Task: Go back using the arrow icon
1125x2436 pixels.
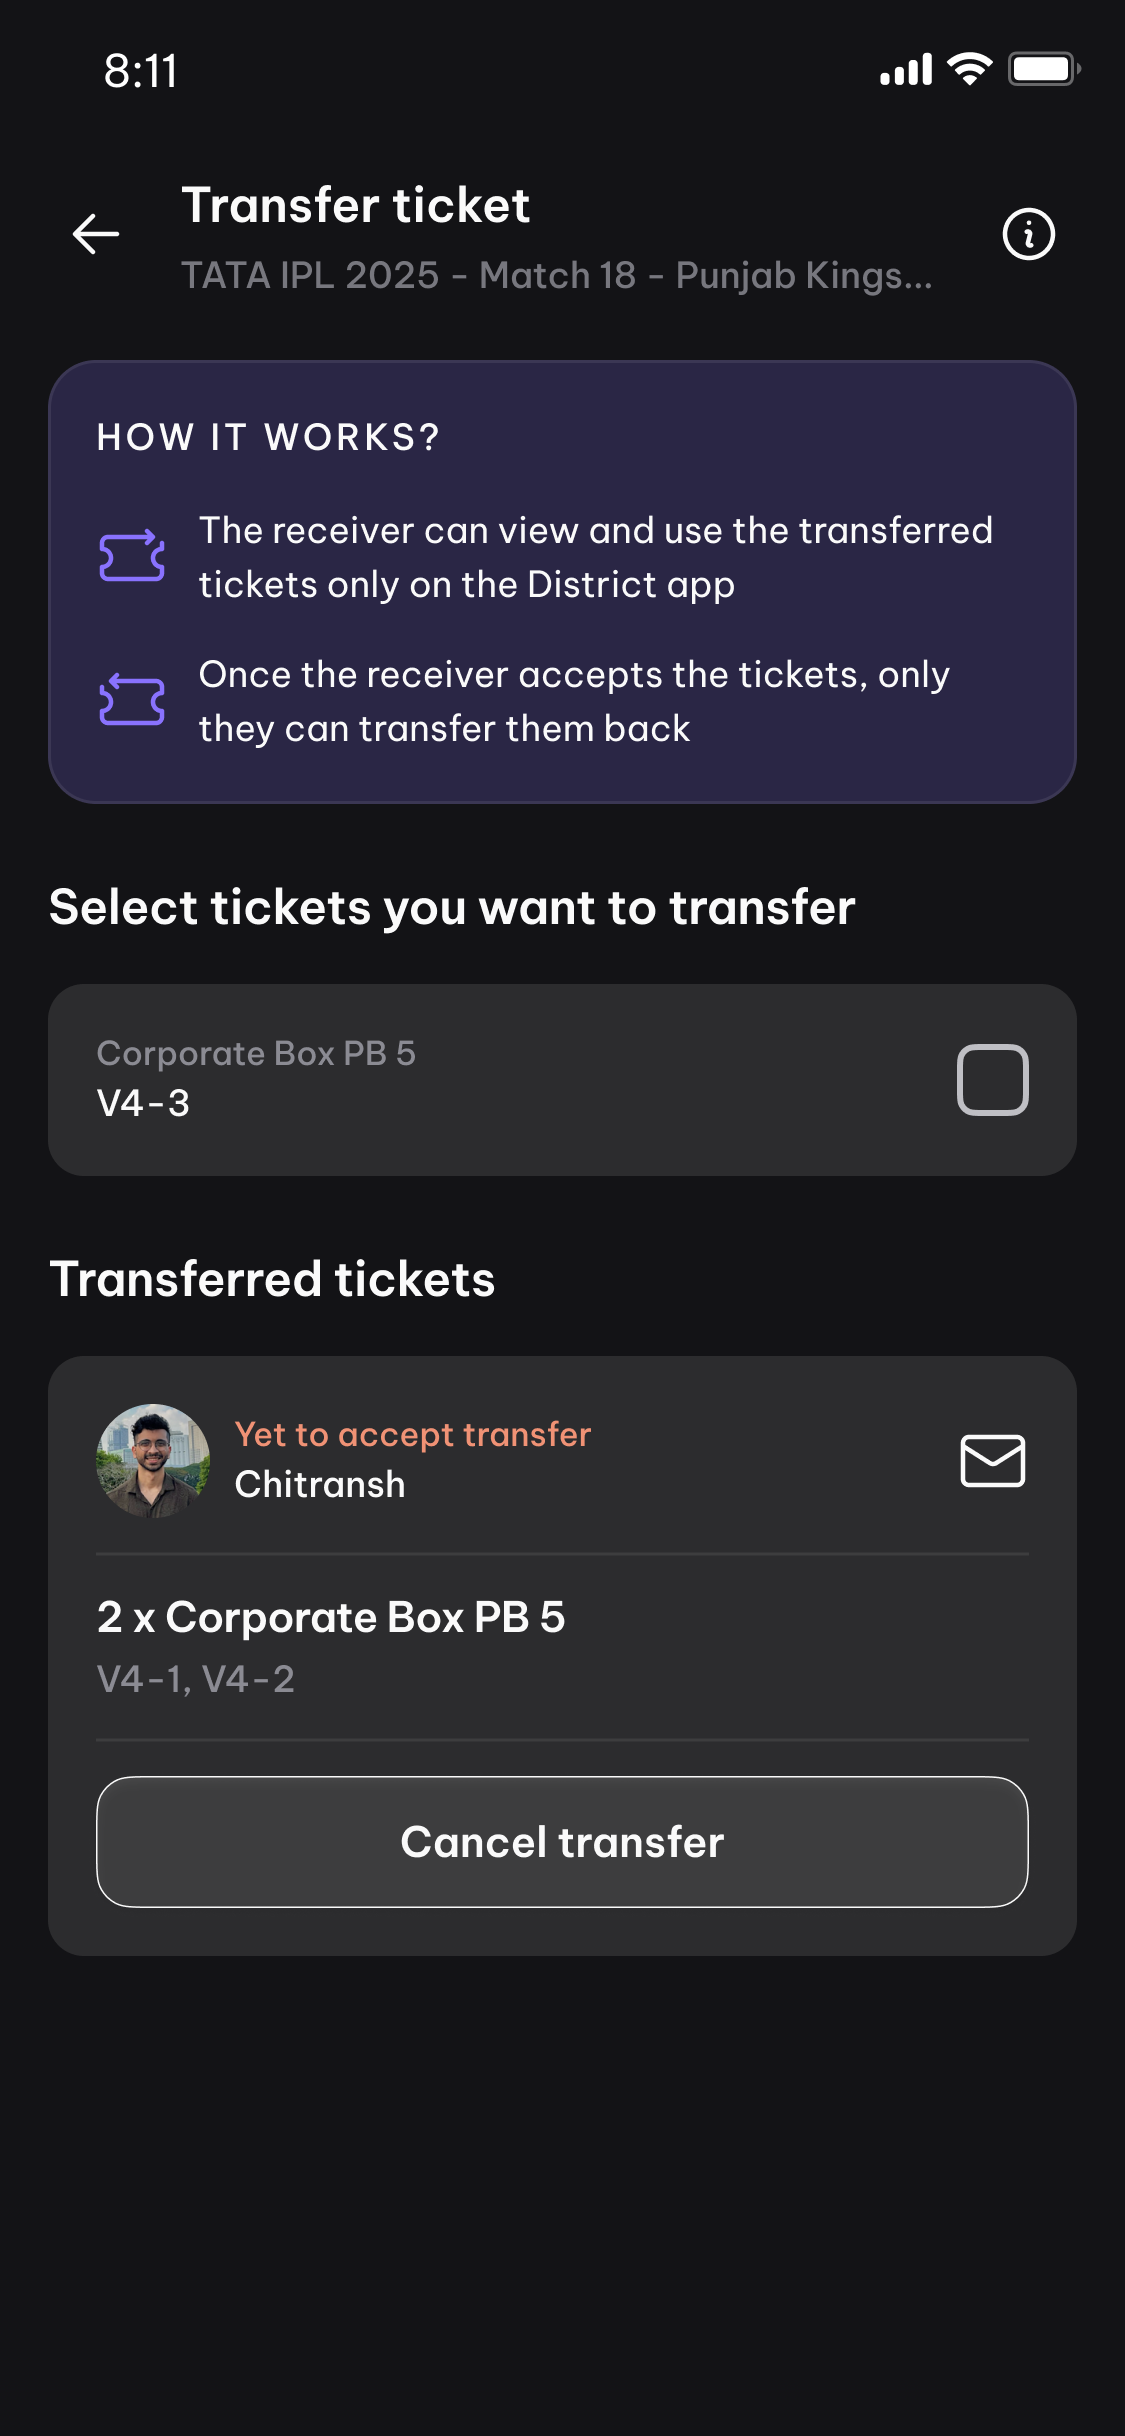Action: click(x=96, y=234)
